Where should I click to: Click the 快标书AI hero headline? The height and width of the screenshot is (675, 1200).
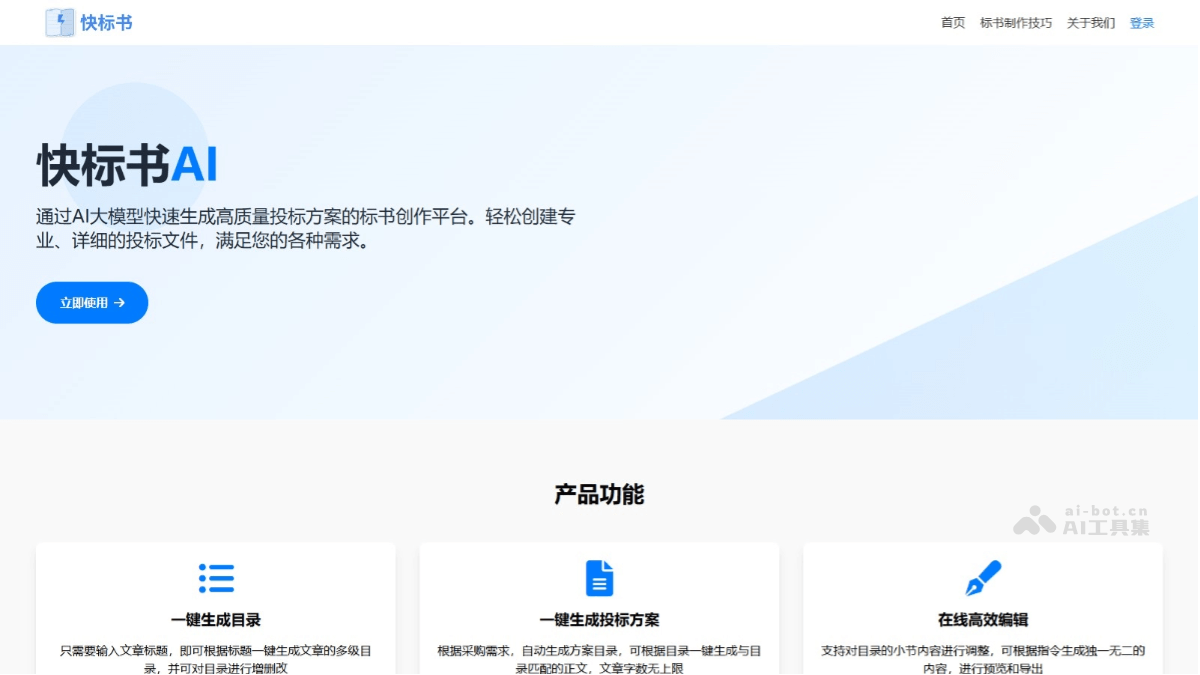pos(127,165)
